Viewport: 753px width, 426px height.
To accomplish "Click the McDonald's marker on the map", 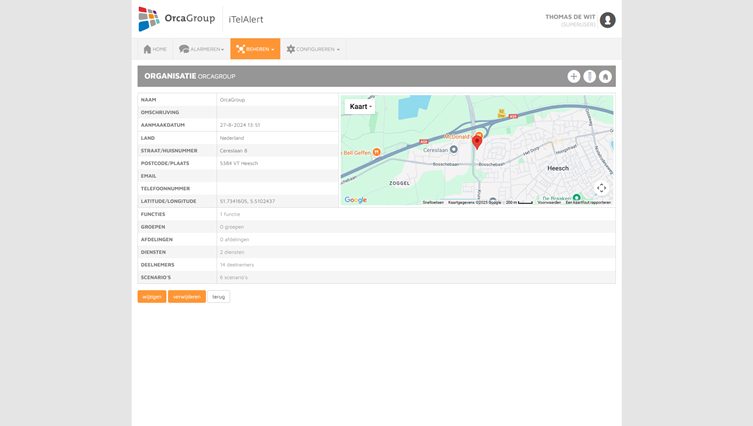I will point(479,136).
